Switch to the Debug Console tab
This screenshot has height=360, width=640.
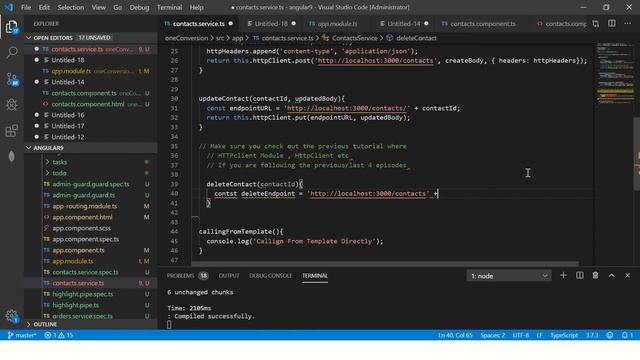click(x=270, y=276)
